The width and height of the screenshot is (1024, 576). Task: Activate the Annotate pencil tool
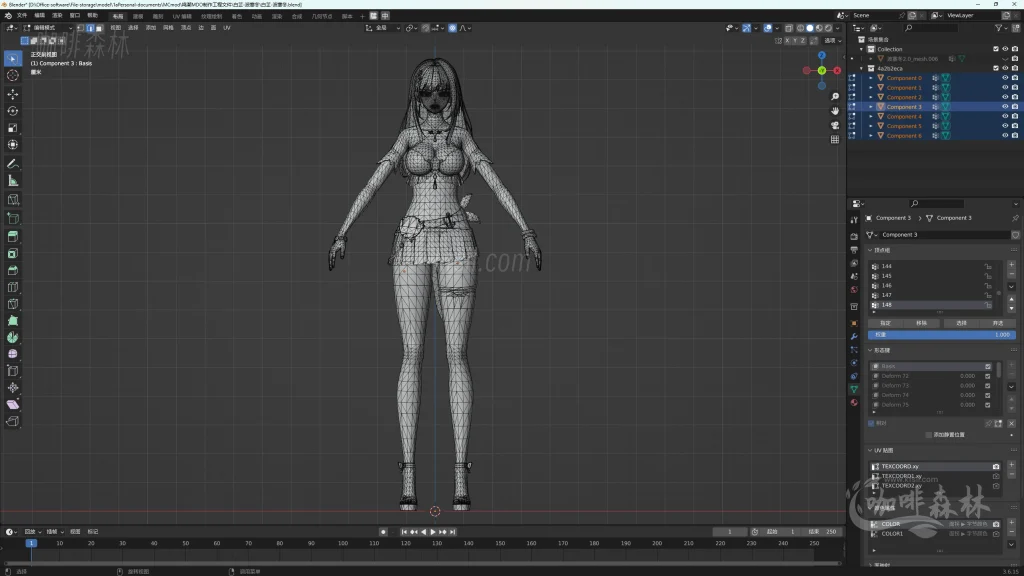(12, 164)
